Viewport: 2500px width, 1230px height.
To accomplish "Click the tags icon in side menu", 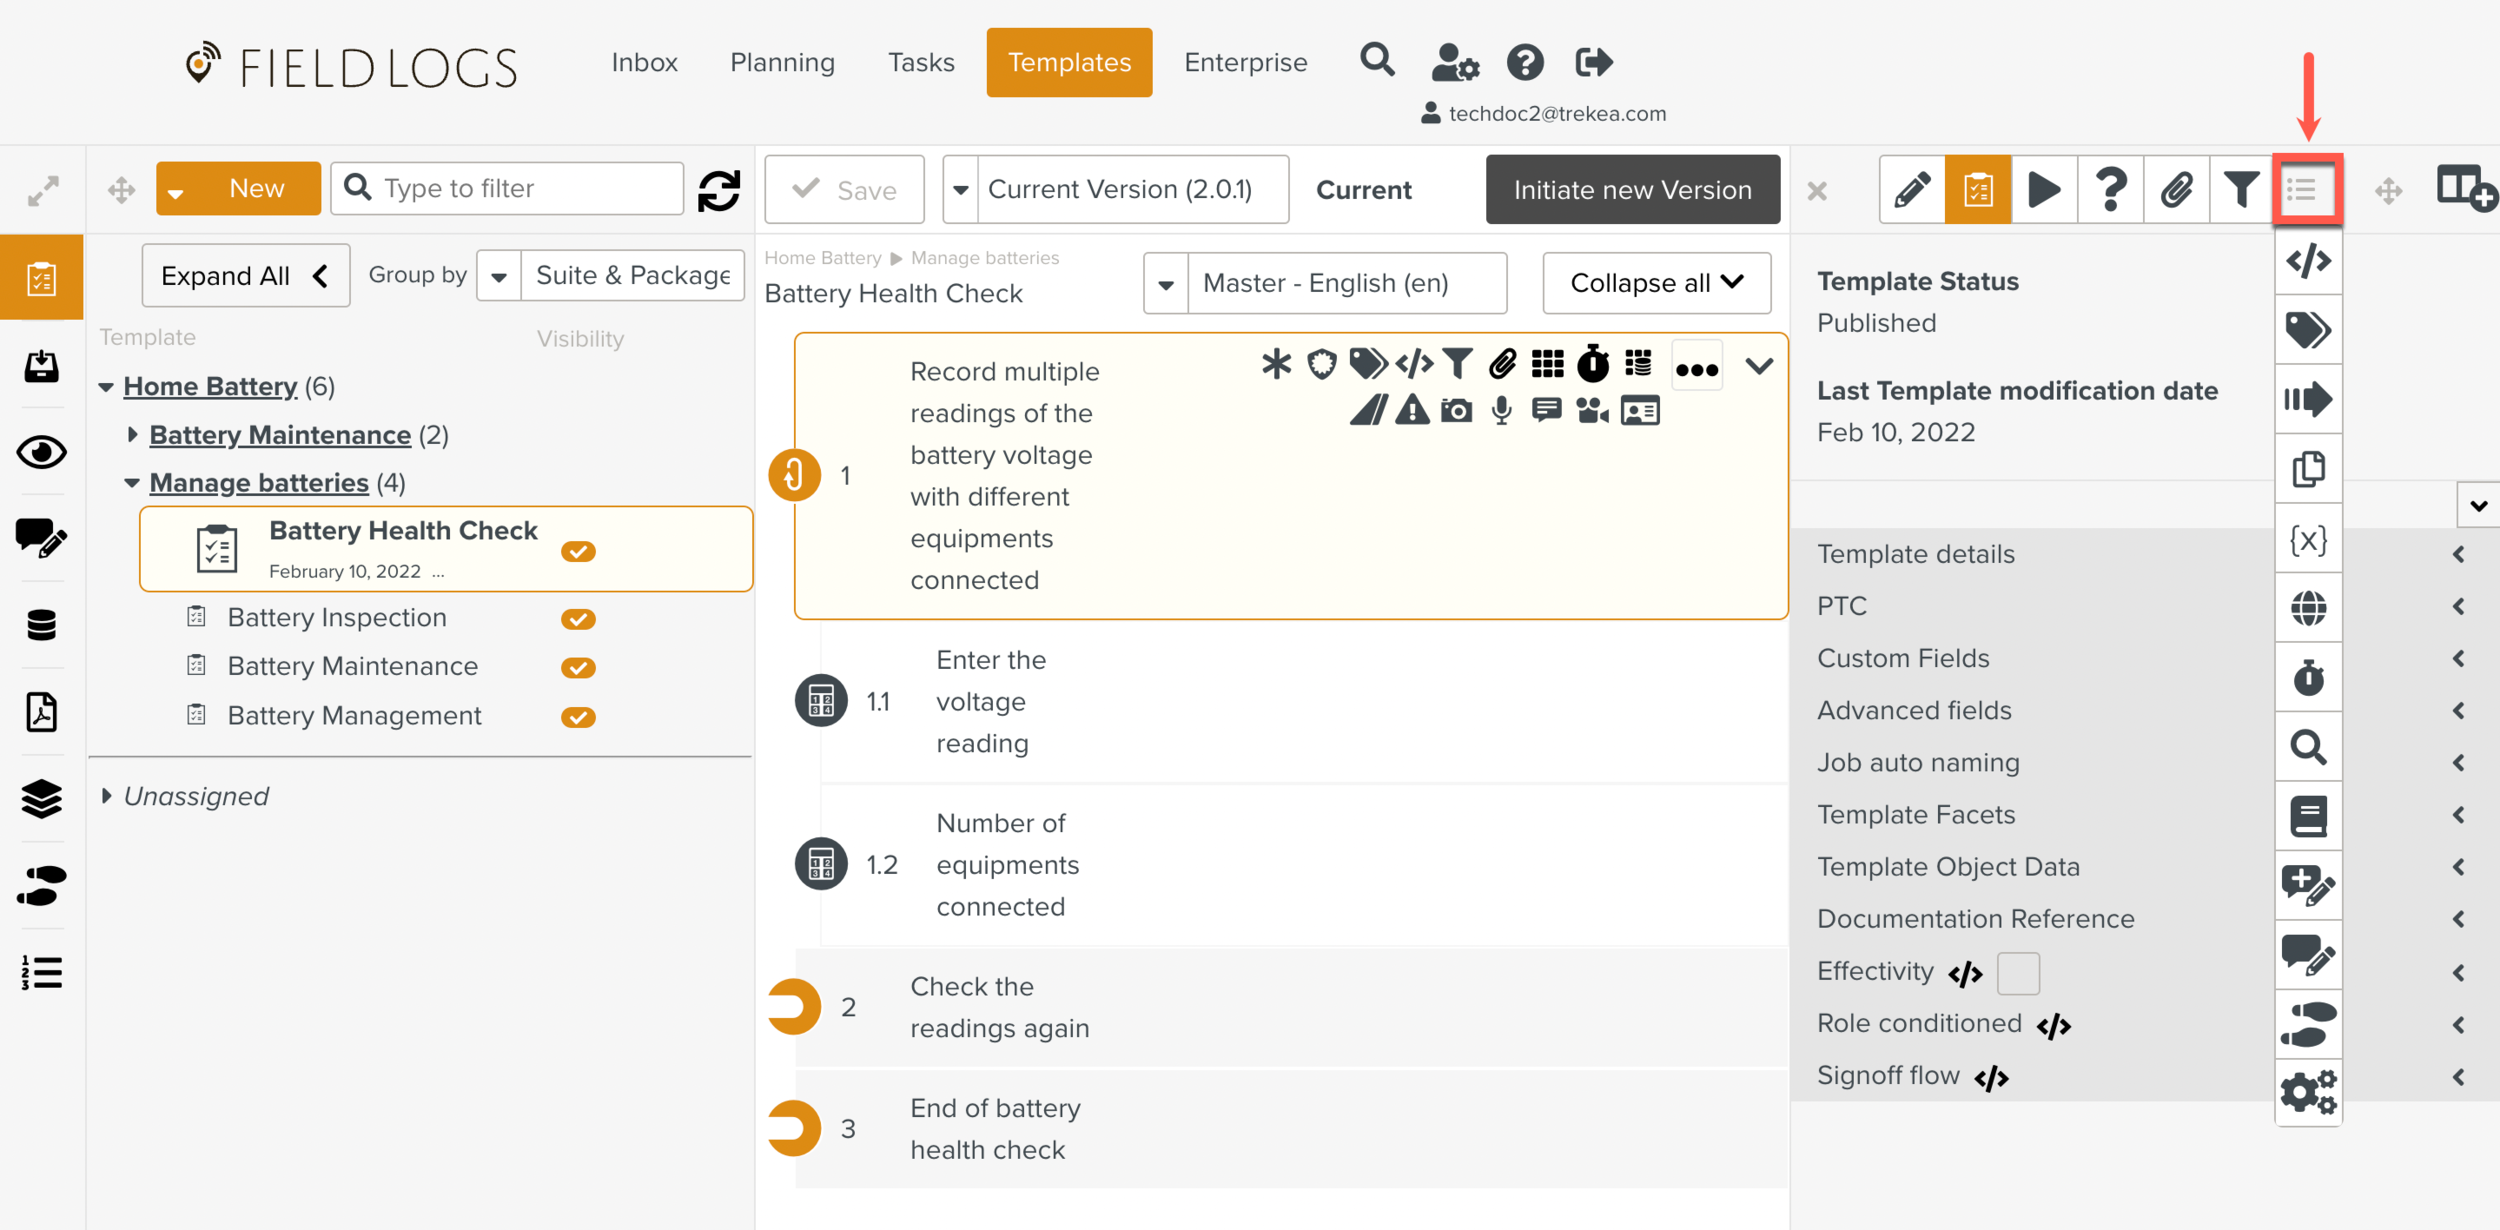I will (2308, 330).
